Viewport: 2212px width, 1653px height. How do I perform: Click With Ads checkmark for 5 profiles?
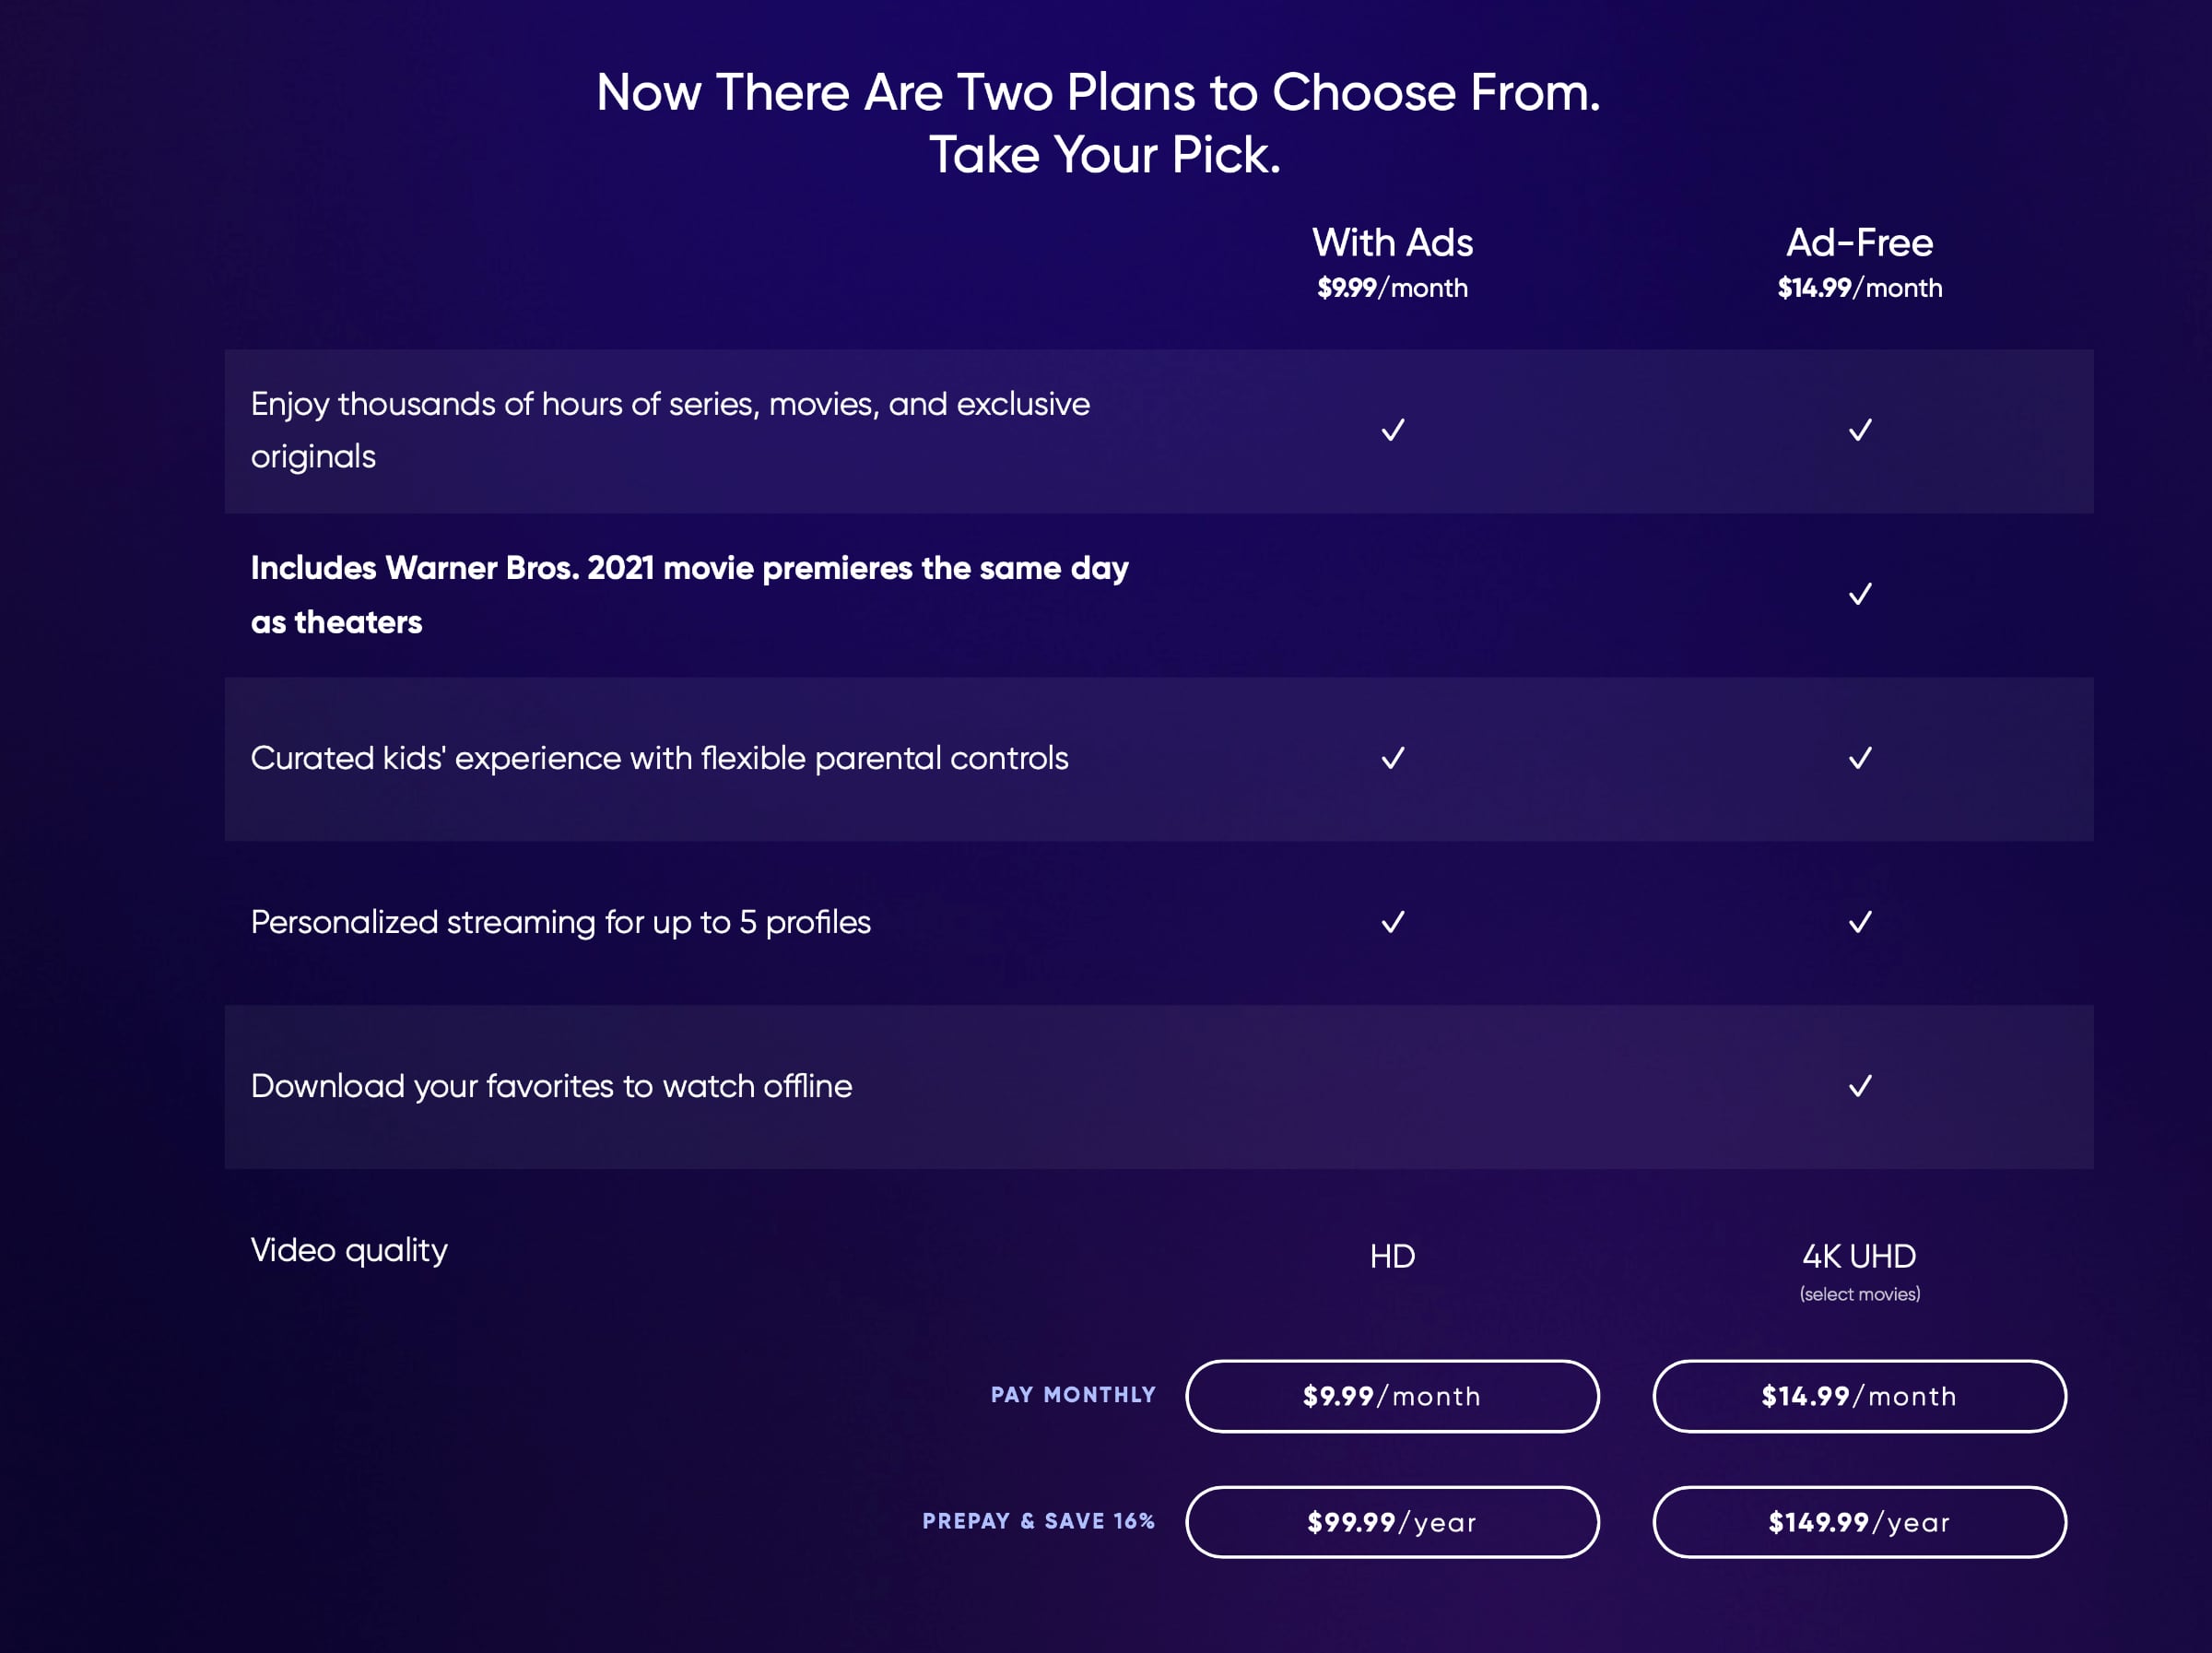click(x=1392, y=922)
